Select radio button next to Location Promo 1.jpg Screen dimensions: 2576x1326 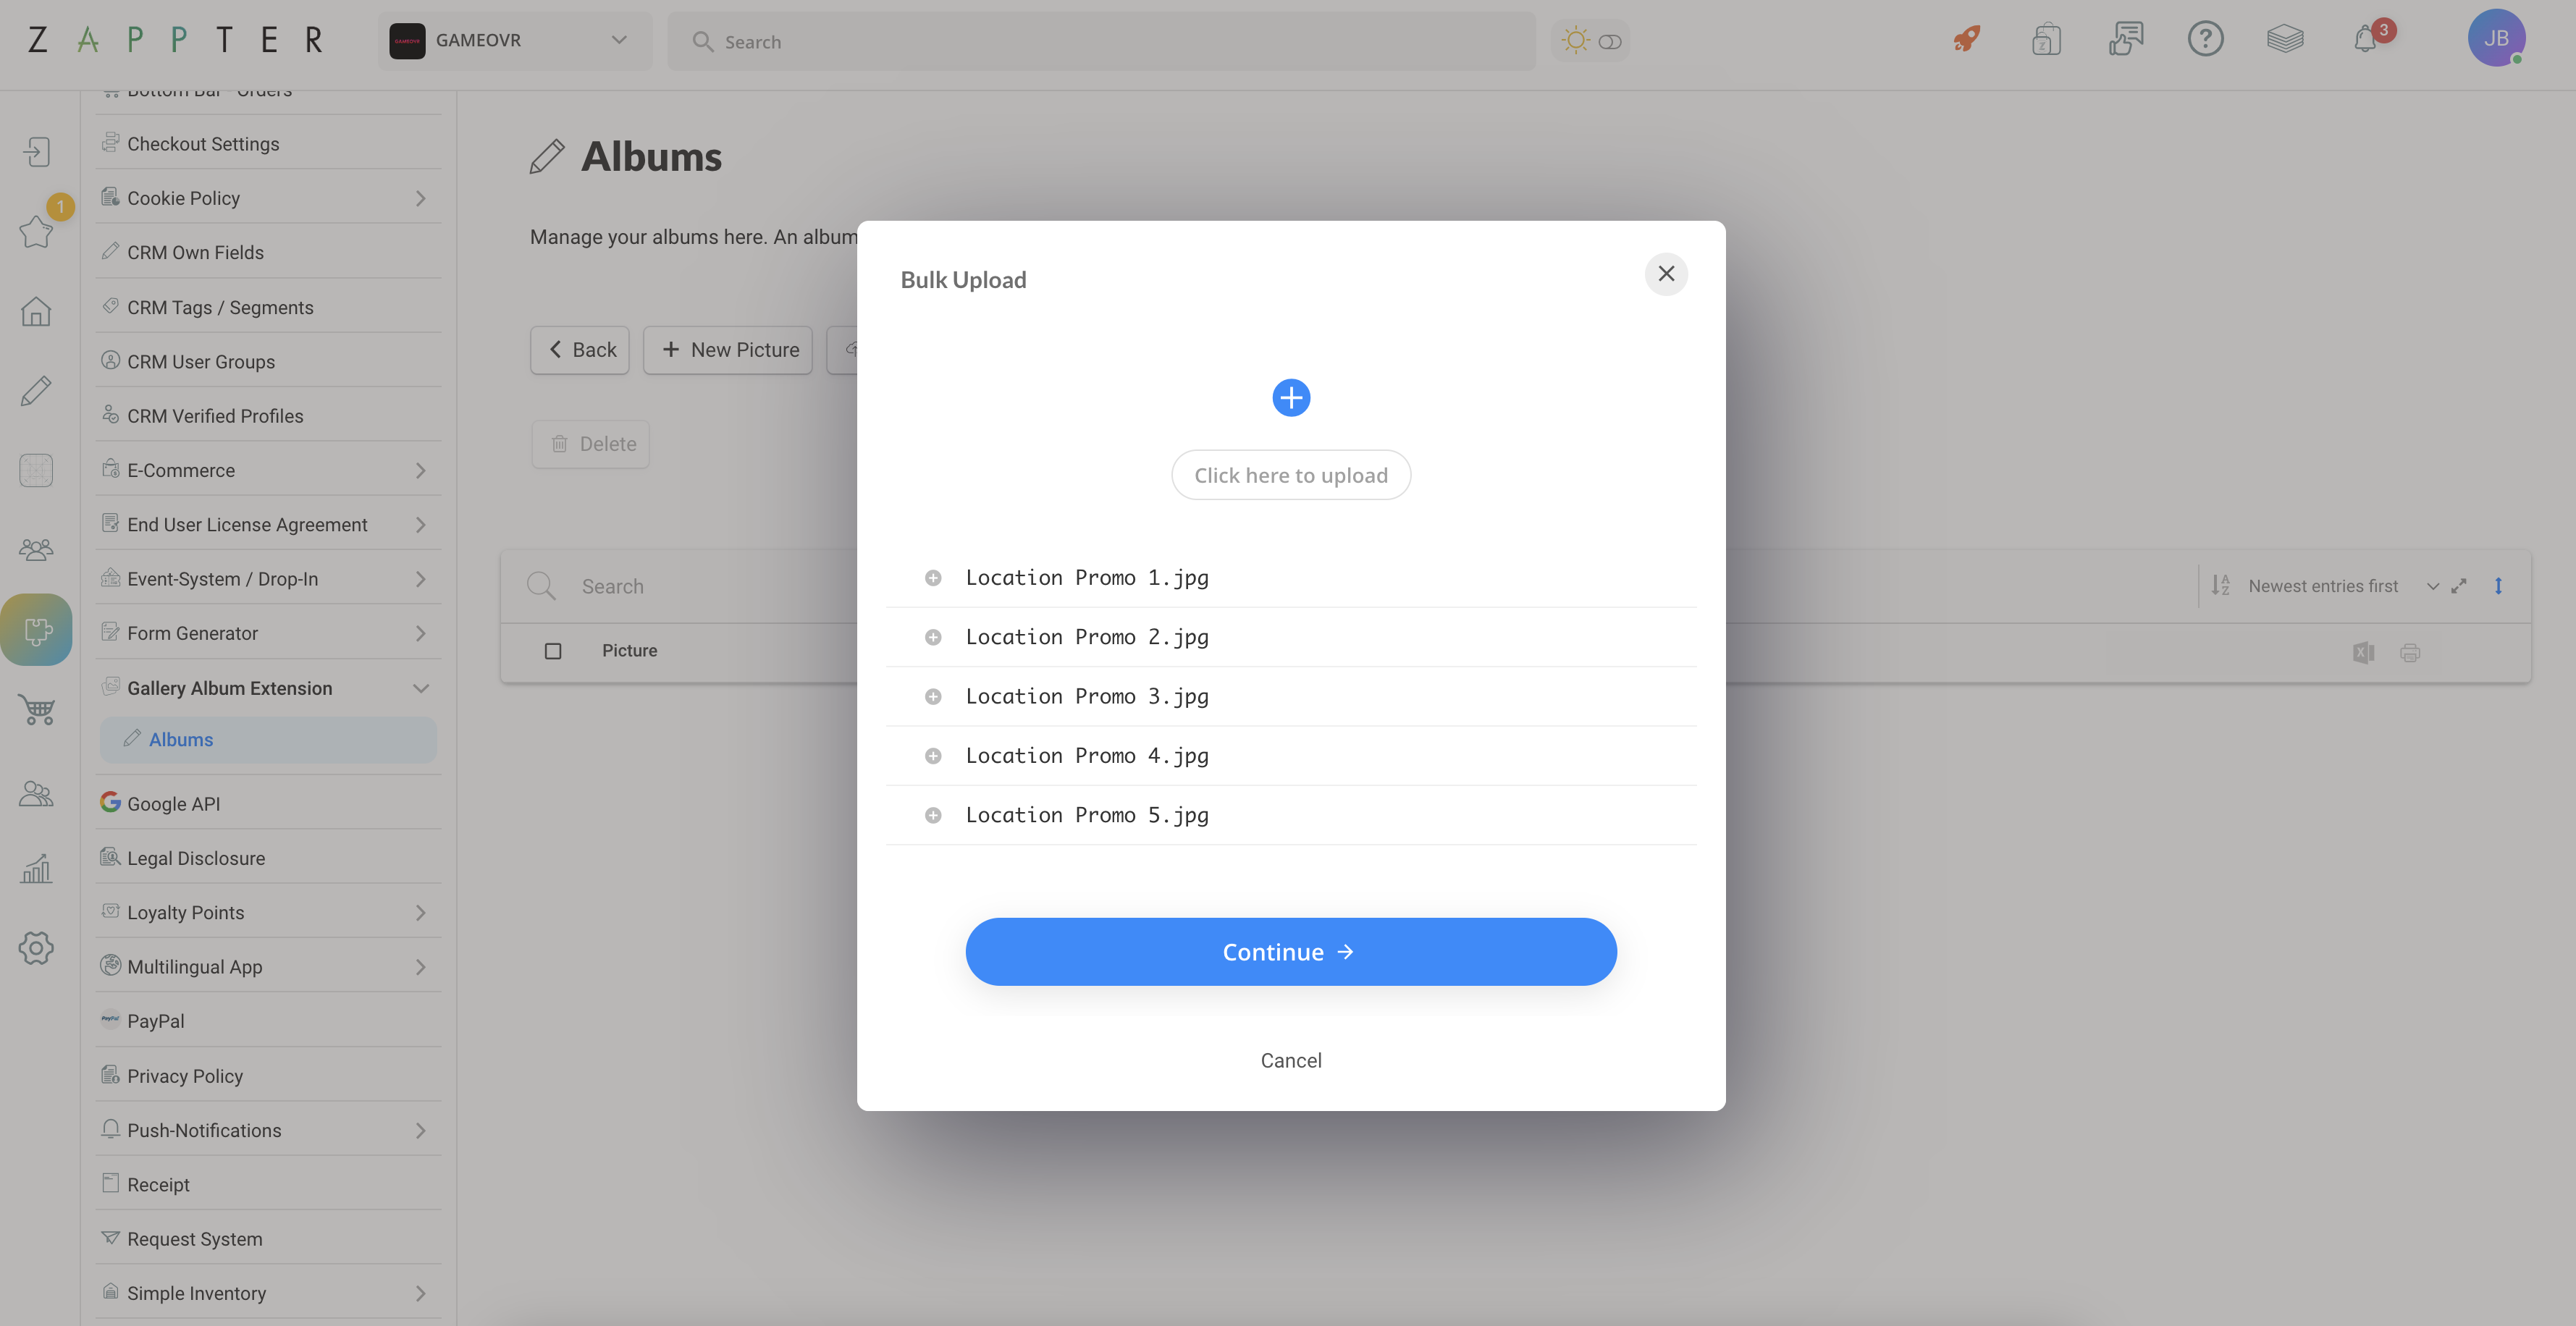(x=932, y=578)
